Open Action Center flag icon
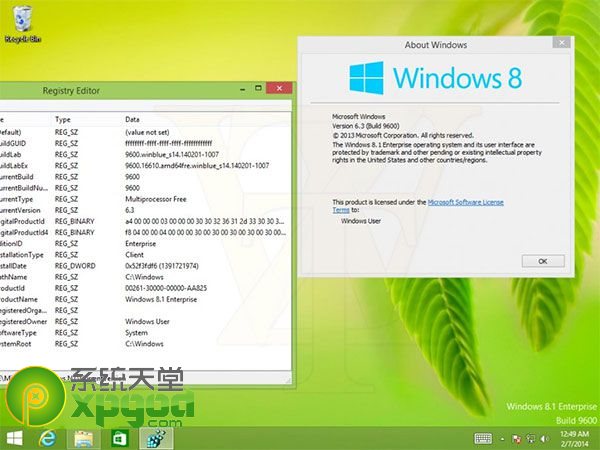Viewport: 600px width, 450px height. 516,439
